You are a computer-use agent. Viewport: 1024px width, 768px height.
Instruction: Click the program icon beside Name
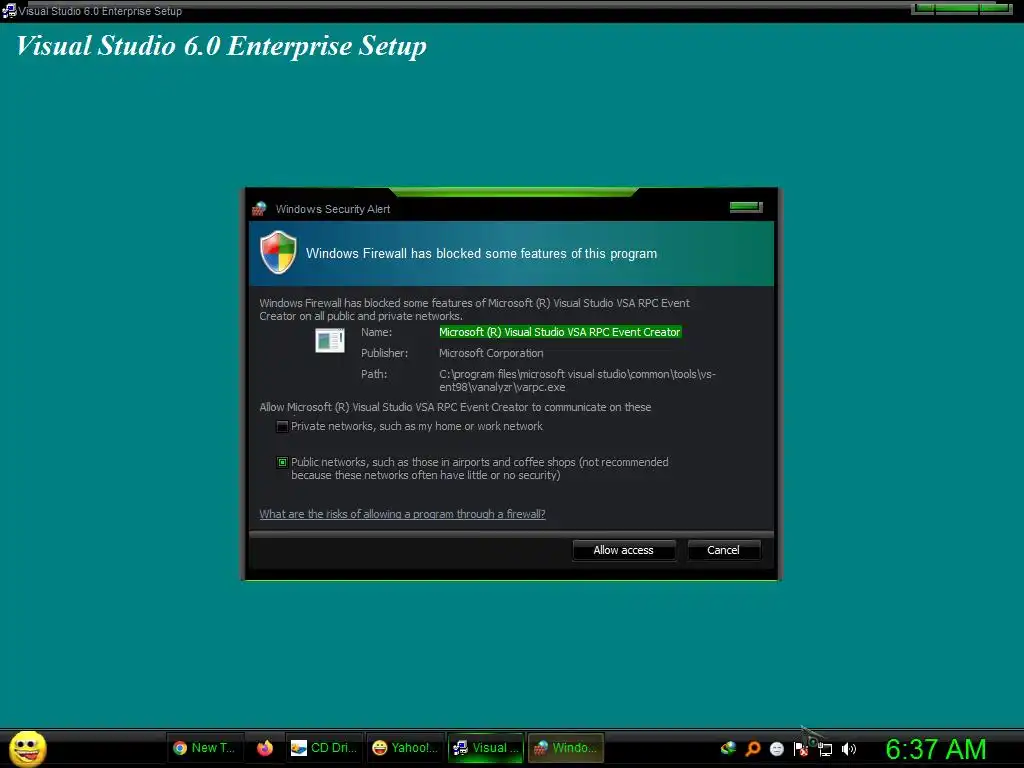point(330,340)
